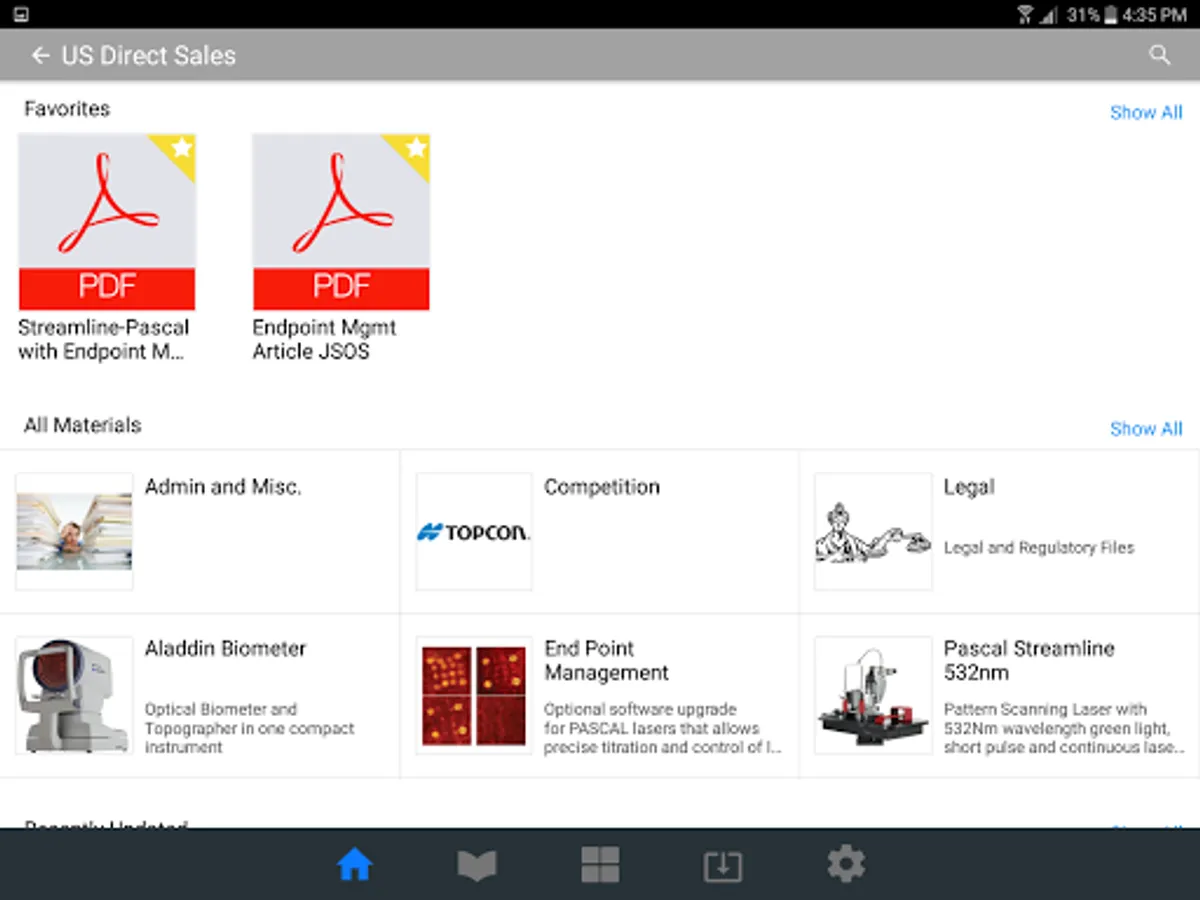The image size is (1200, 900).
Task: Tap Legal and Regulatory Files description
Action: pos(1039,548)
